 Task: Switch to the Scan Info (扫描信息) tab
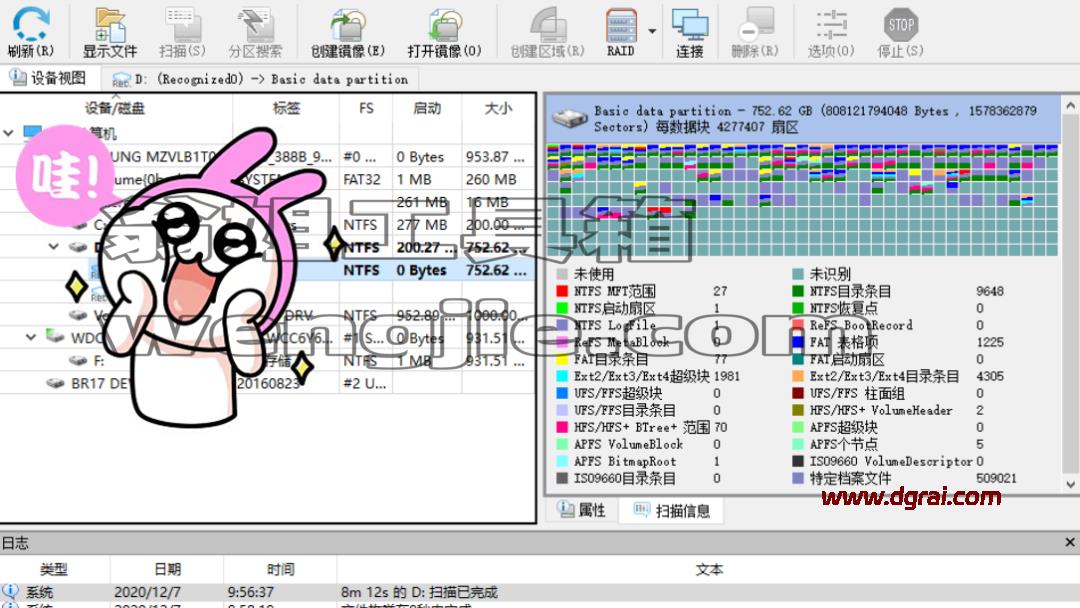(672, 510)
